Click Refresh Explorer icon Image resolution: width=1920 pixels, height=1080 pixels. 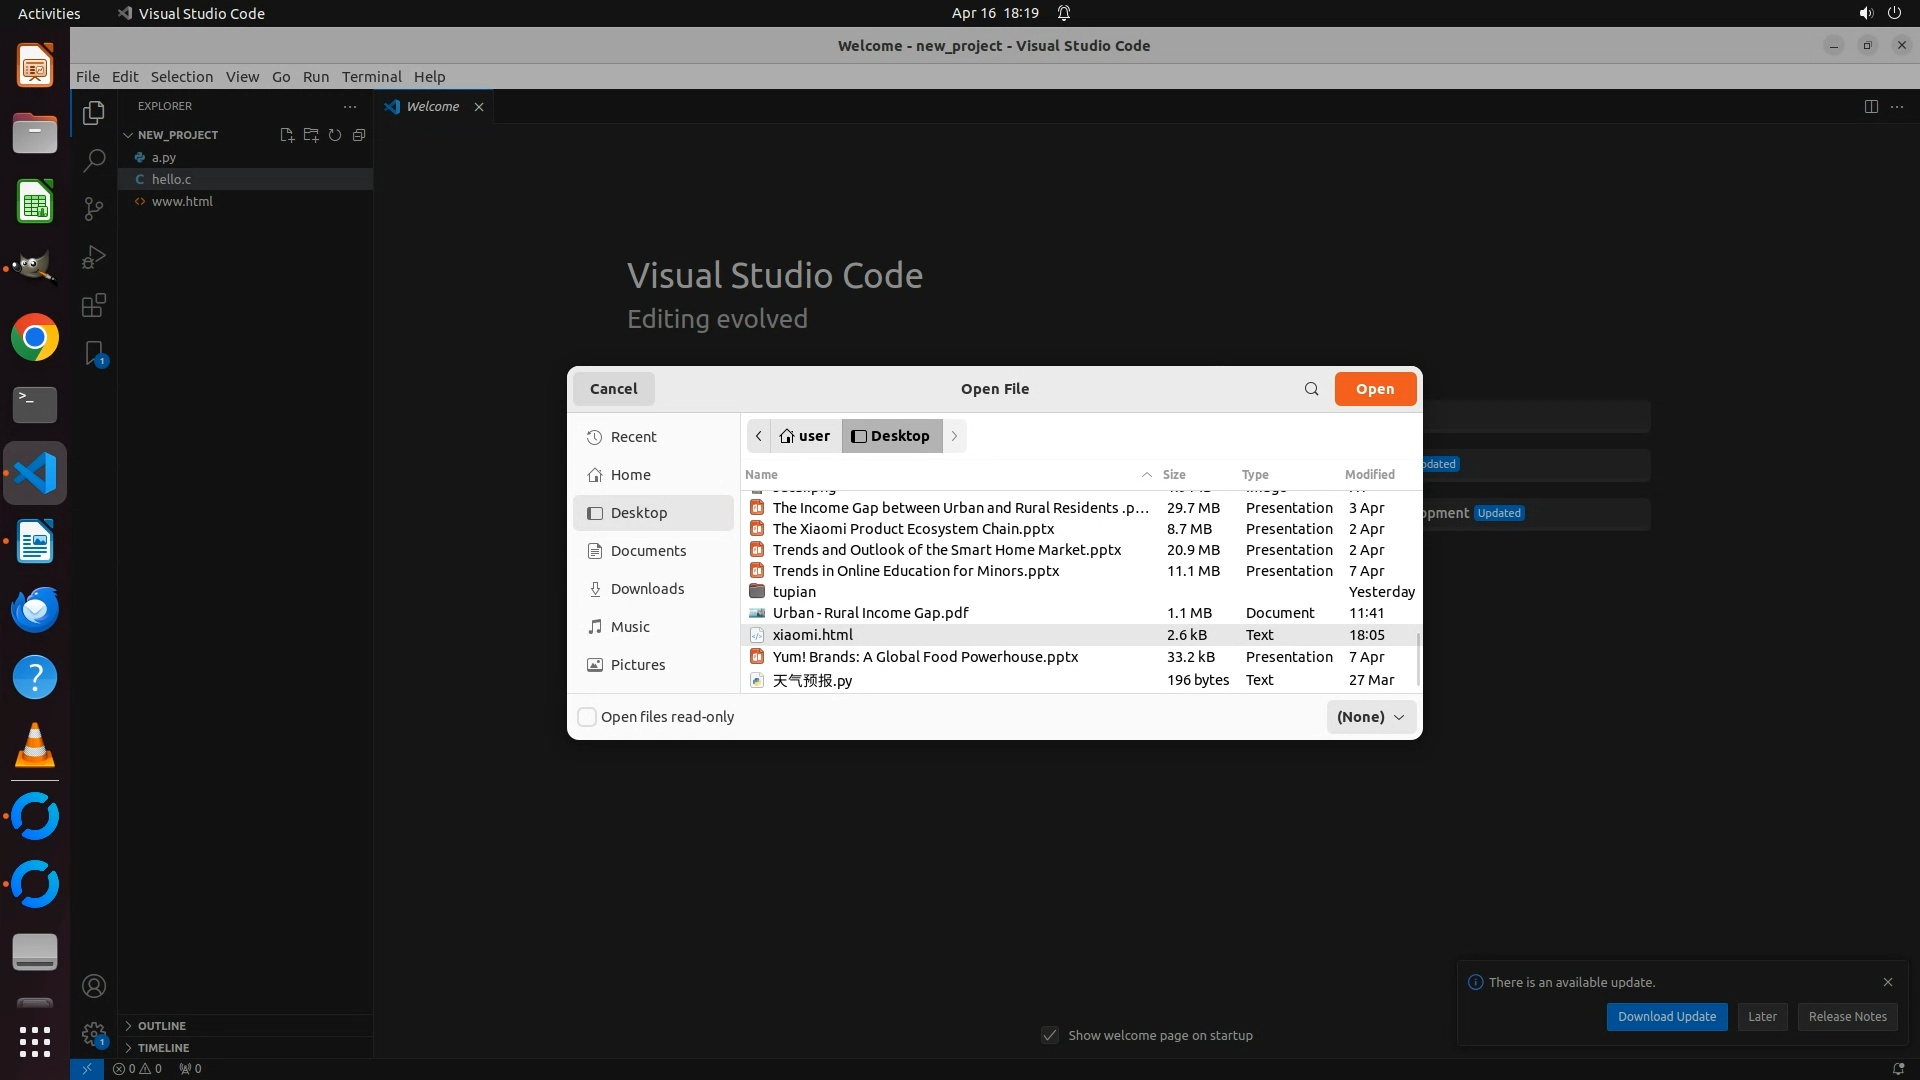335,135
